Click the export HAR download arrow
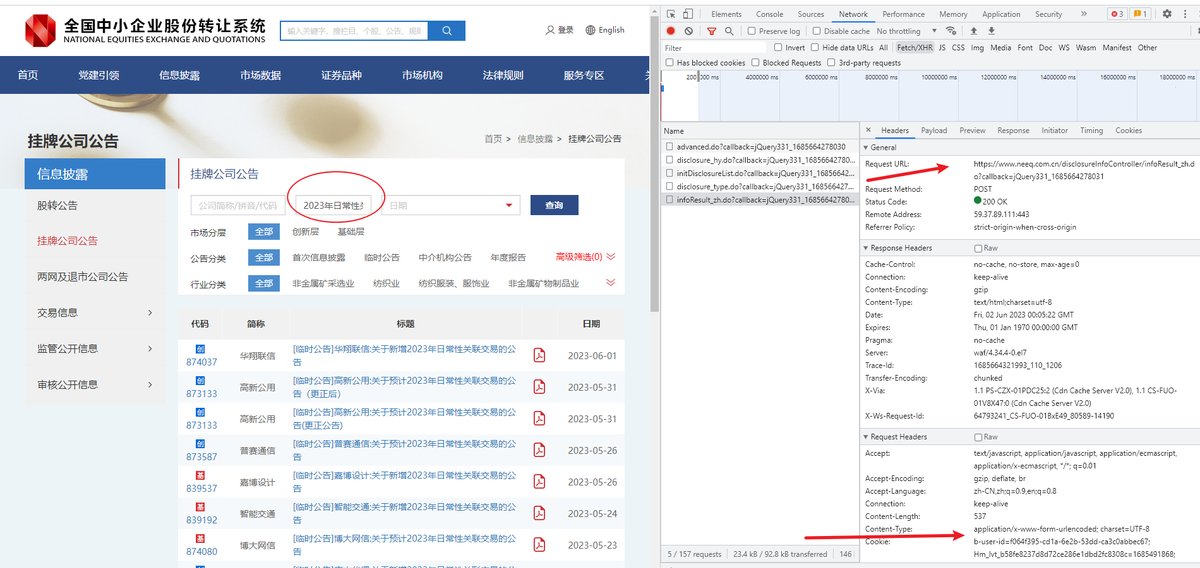Screen dimensions: 1200x568 990,31
